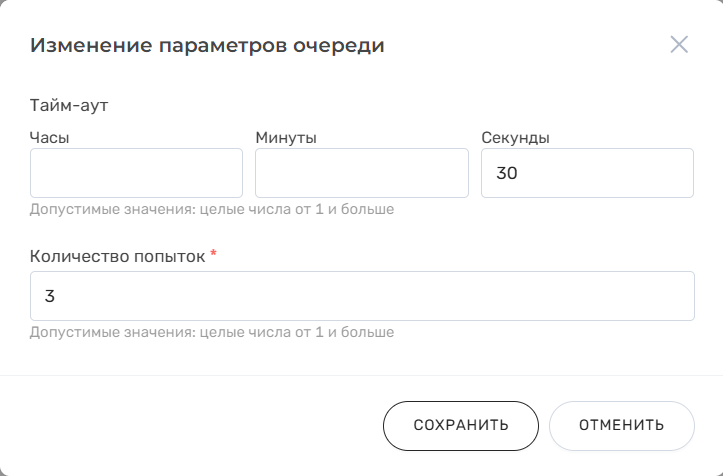Focus the Минуты input field

361,173
